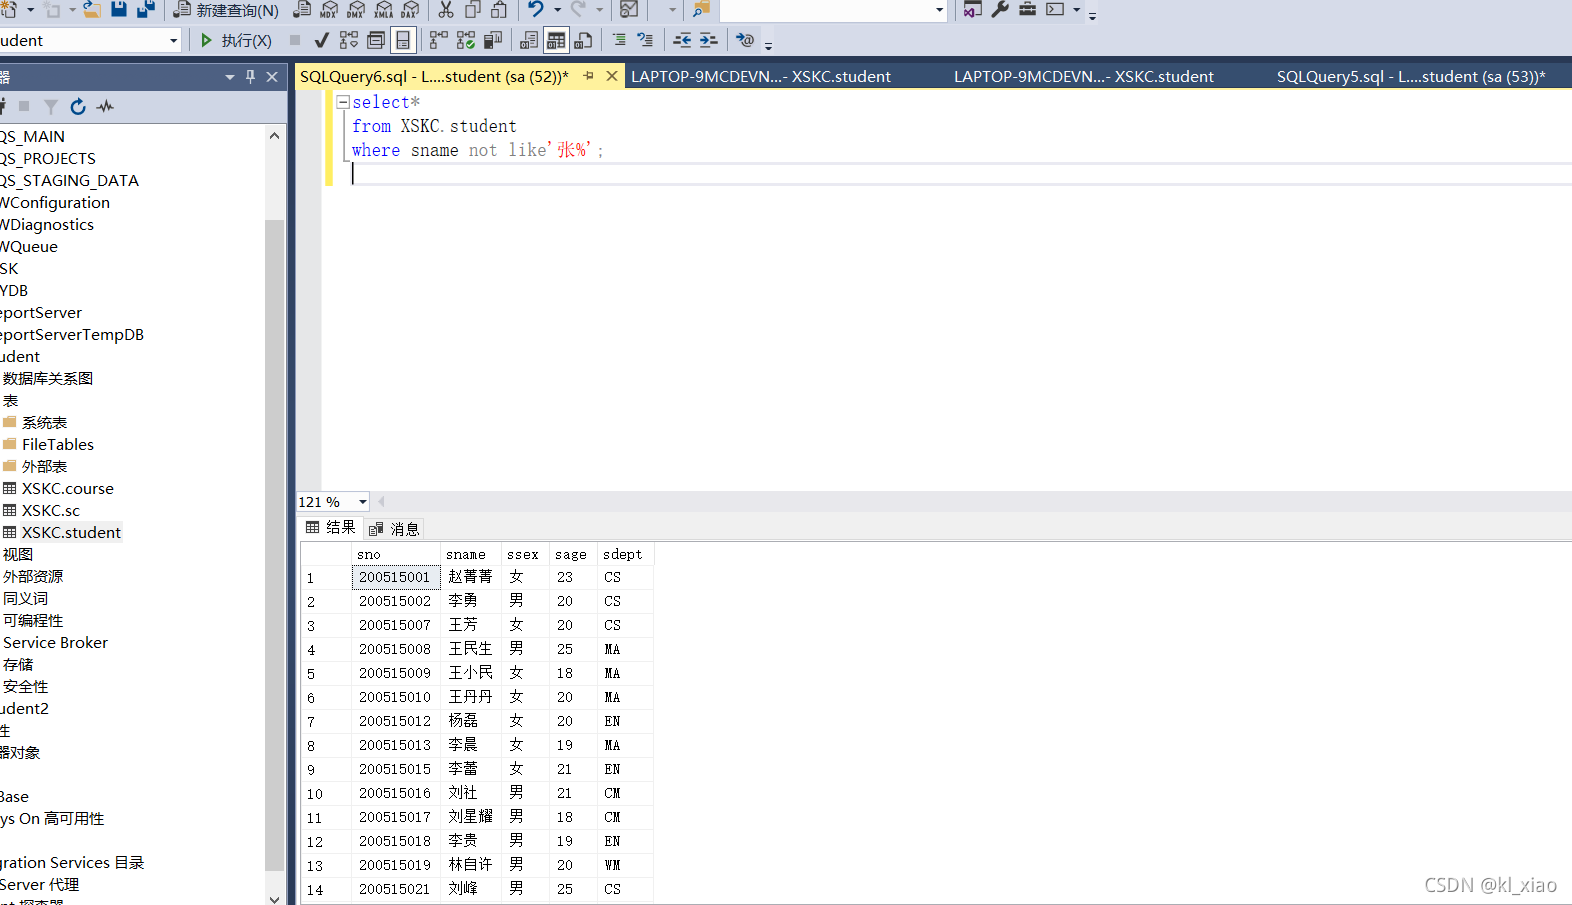The height and width of the screenshot is (905, 1572).
Task: Toggle include client statistics
Action: [x=493, y=40]
